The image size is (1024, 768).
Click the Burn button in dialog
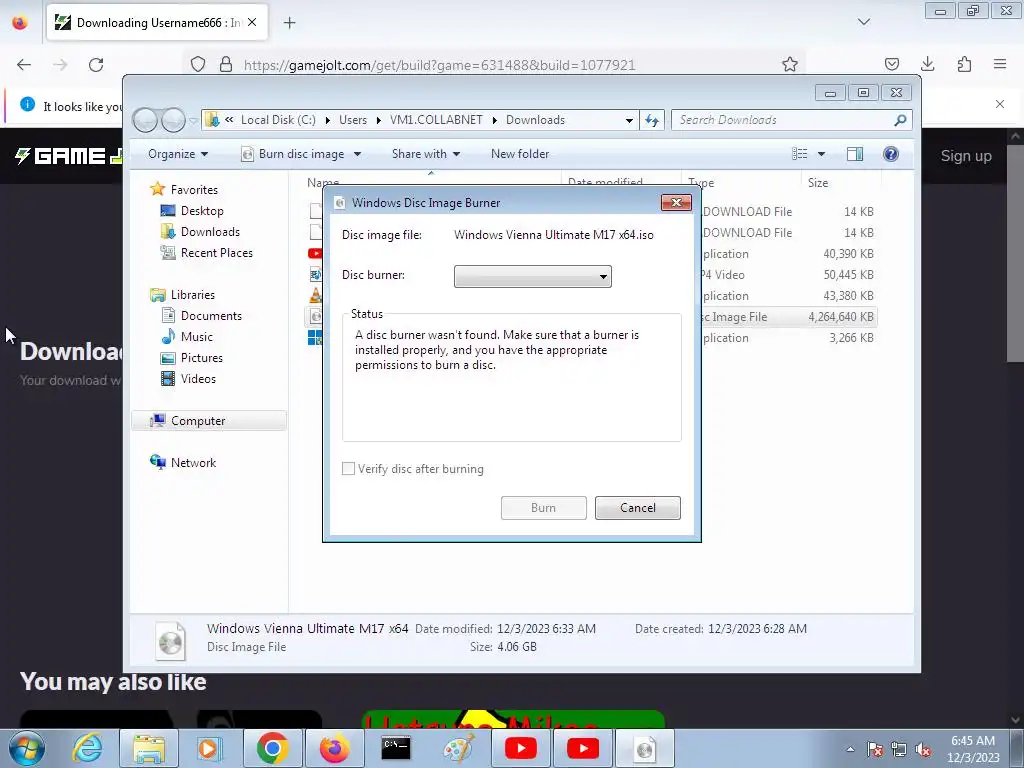point(543,508)
